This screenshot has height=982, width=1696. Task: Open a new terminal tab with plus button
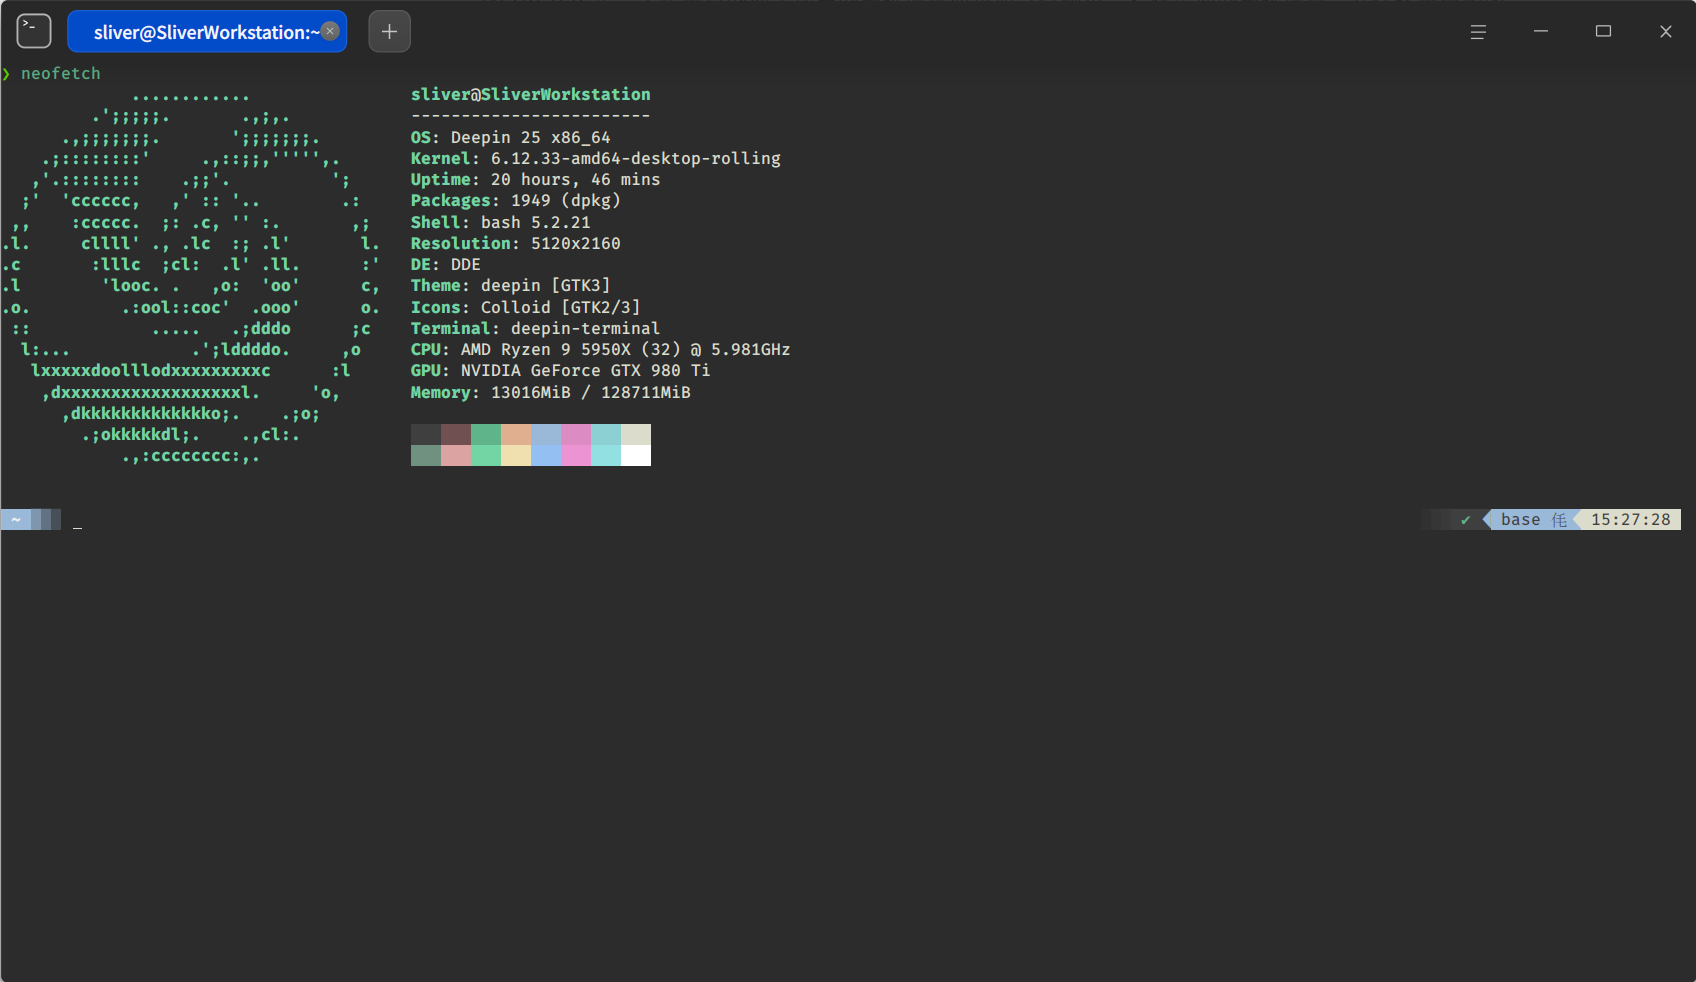(390, 31)
